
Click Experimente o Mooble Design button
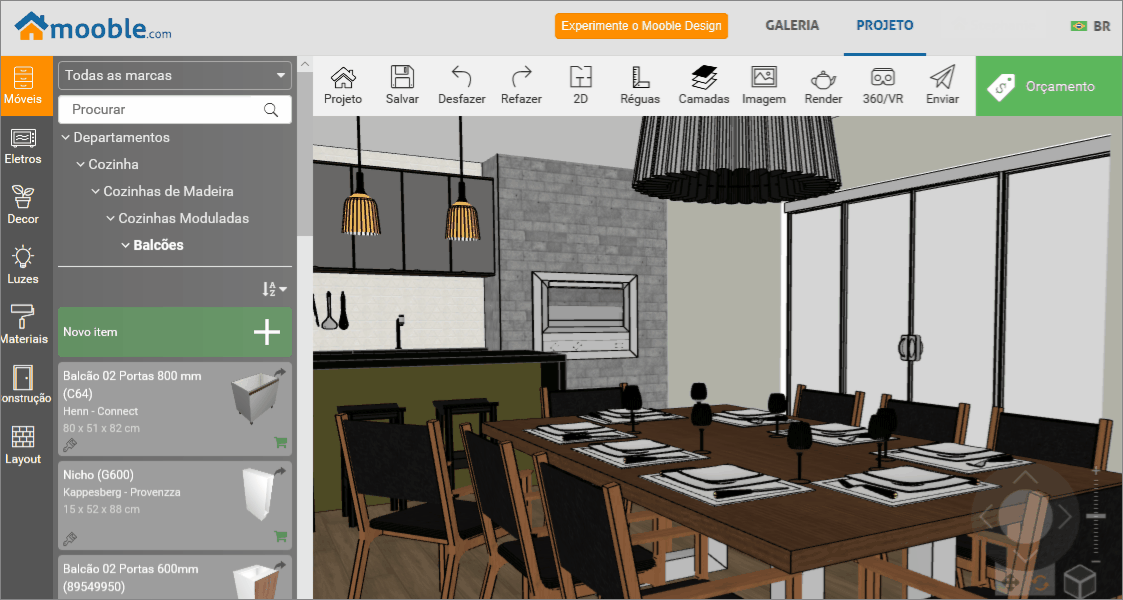pos(641,26)
